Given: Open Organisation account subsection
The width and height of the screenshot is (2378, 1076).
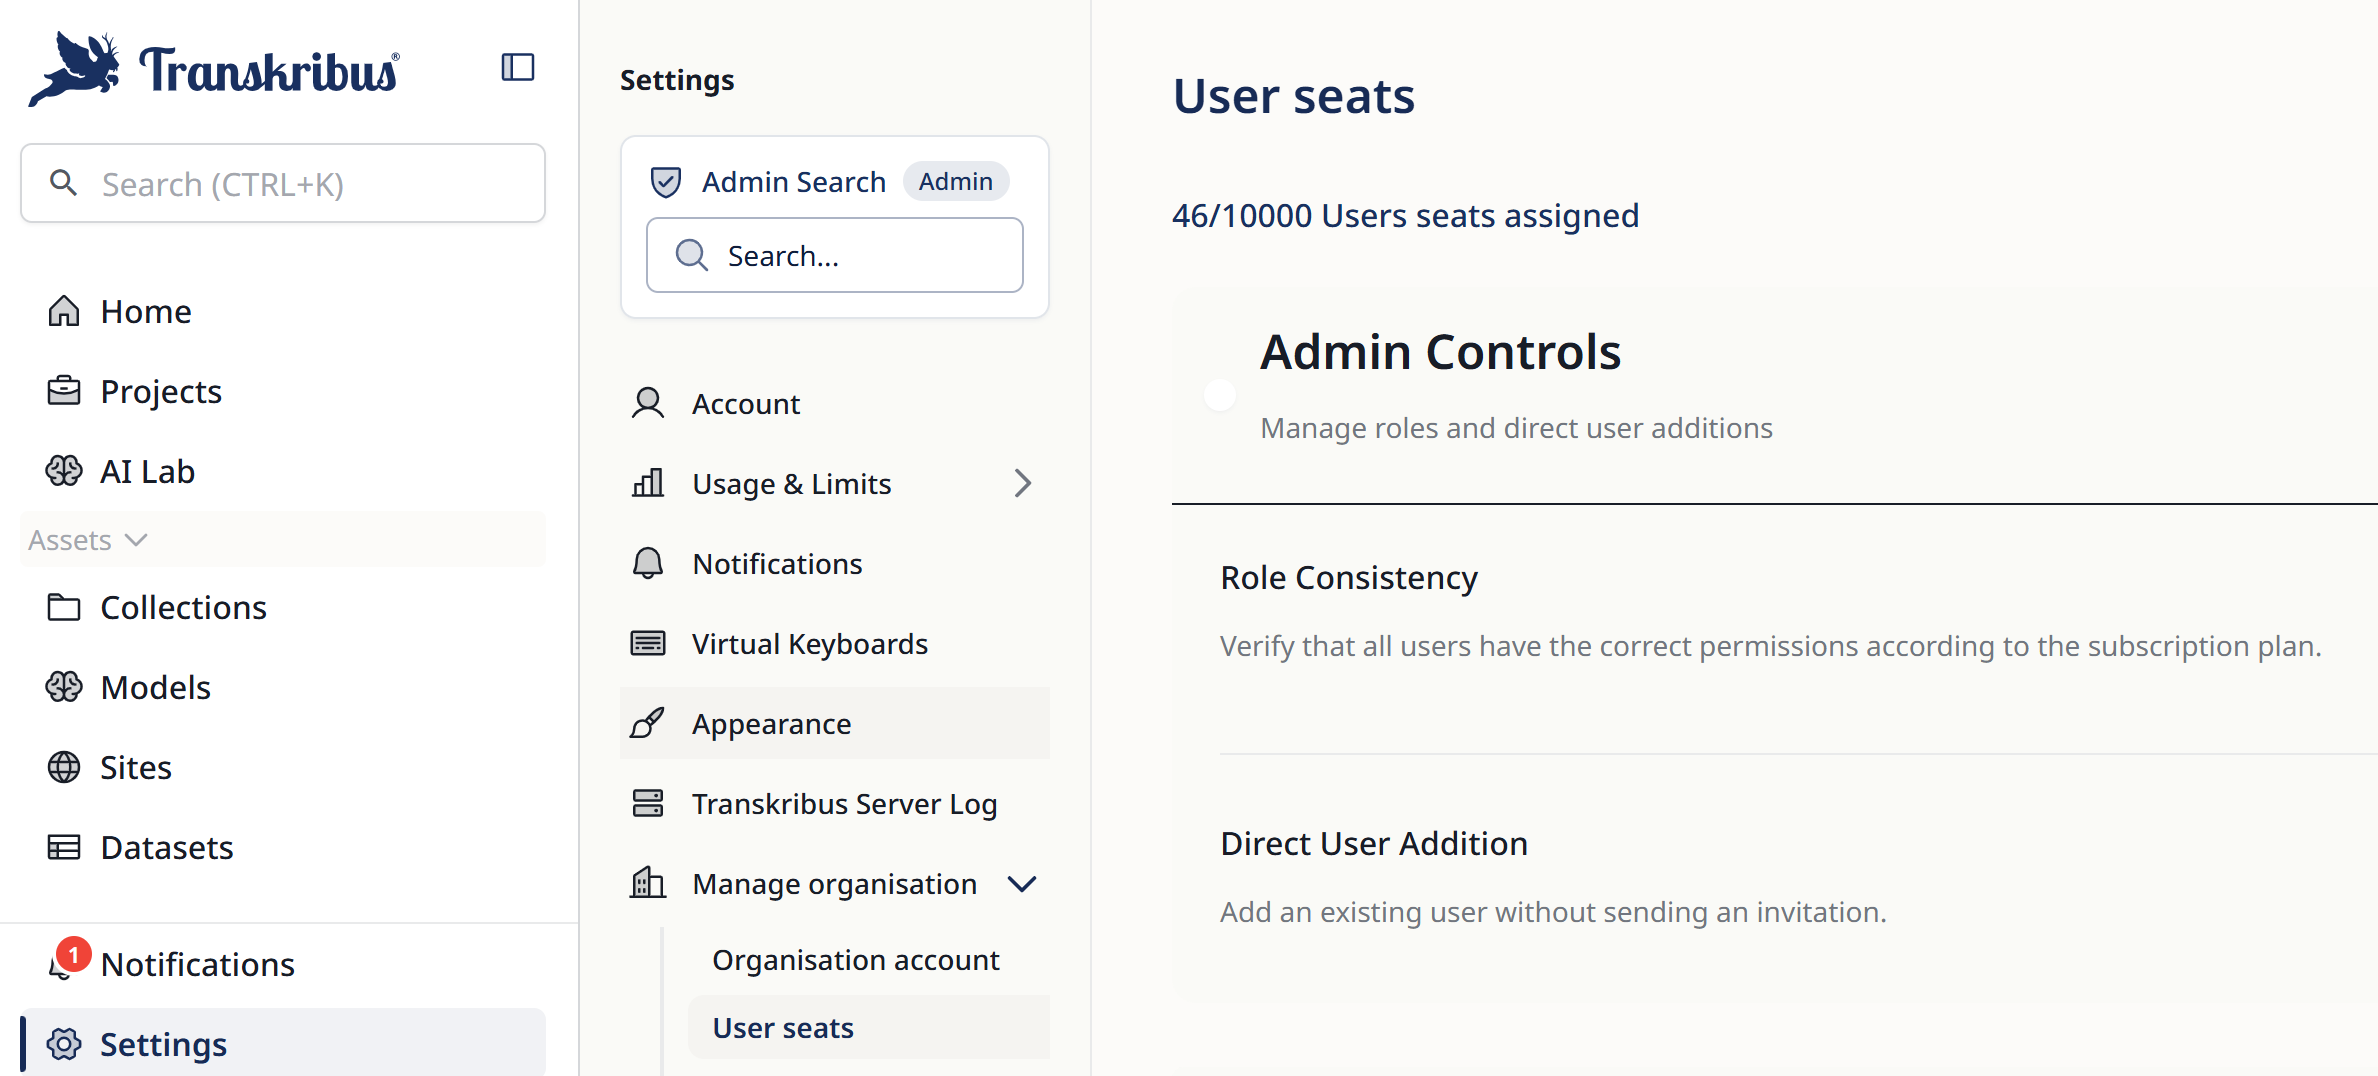Looking at the screenshot, I should pyautogui.click(x=855, y=960).
